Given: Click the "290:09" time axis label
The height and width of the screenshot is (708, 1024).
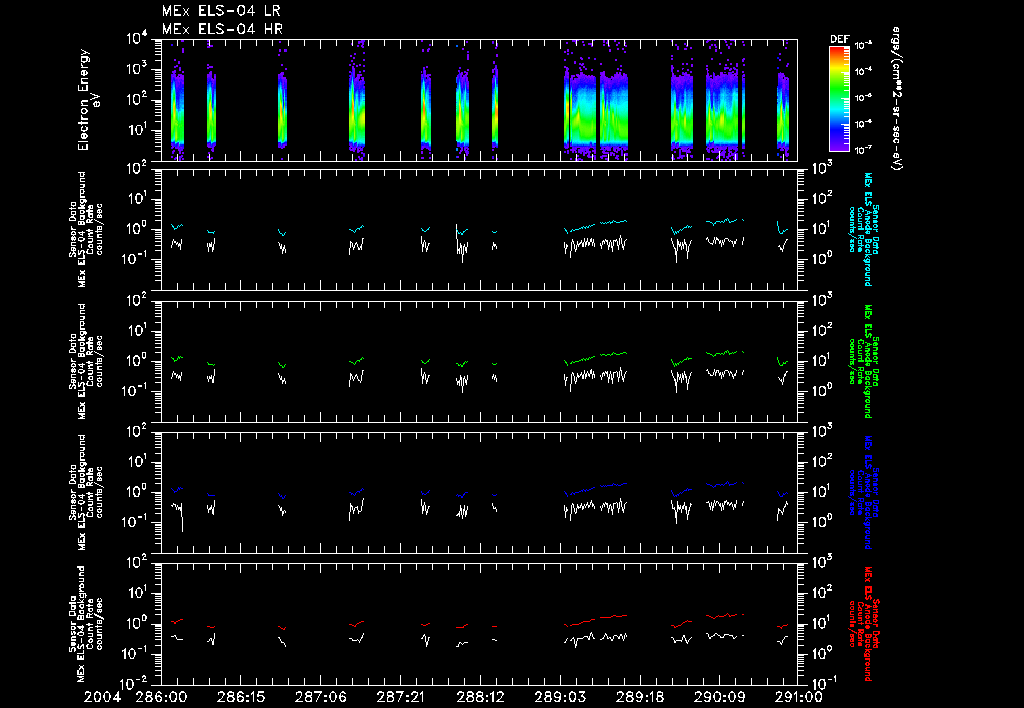Looking at the screenshot, I should pyautogui.click(x=718, y=697).
